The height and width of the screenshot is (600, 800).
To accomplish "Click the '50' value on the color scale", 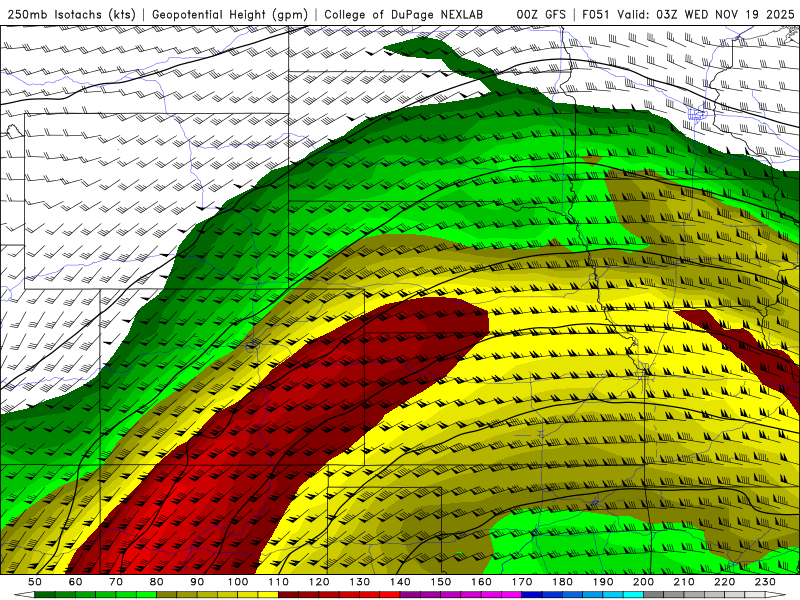I will pyautogui.click(x=35, y=582).
